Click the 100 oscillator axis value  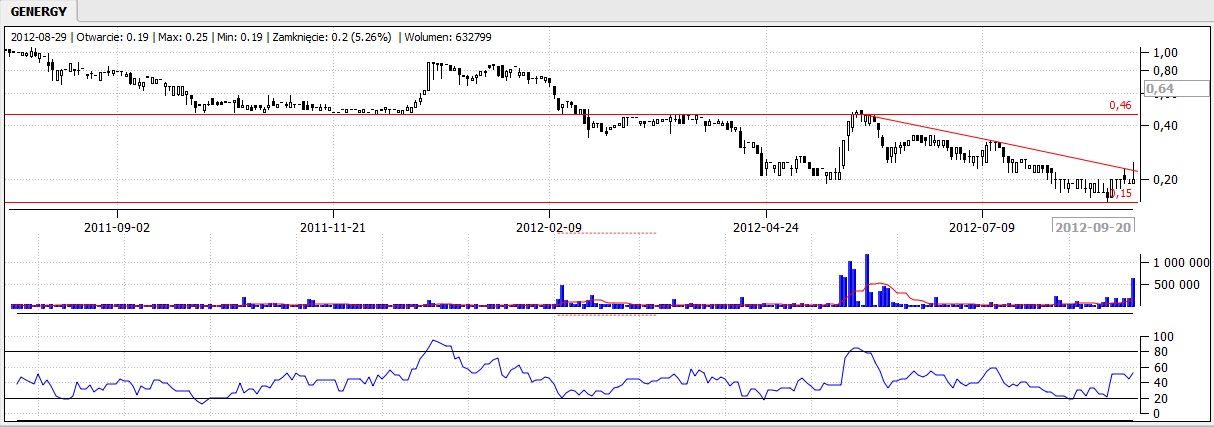pos(1163,337)
